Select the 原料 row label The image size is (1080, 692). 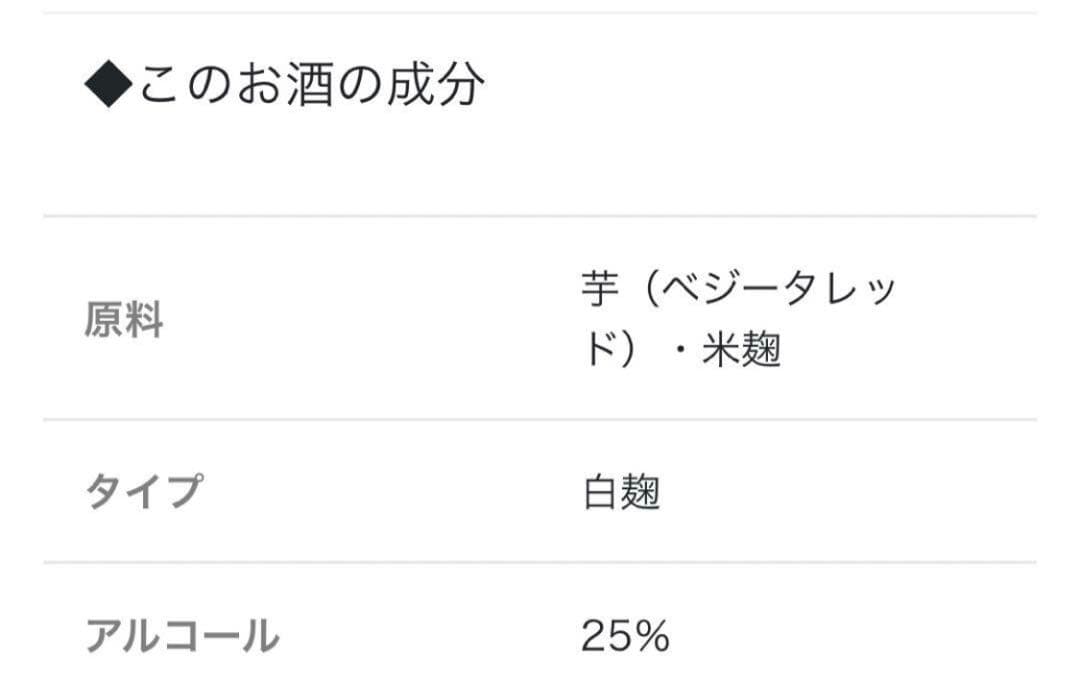click(124, 322)
